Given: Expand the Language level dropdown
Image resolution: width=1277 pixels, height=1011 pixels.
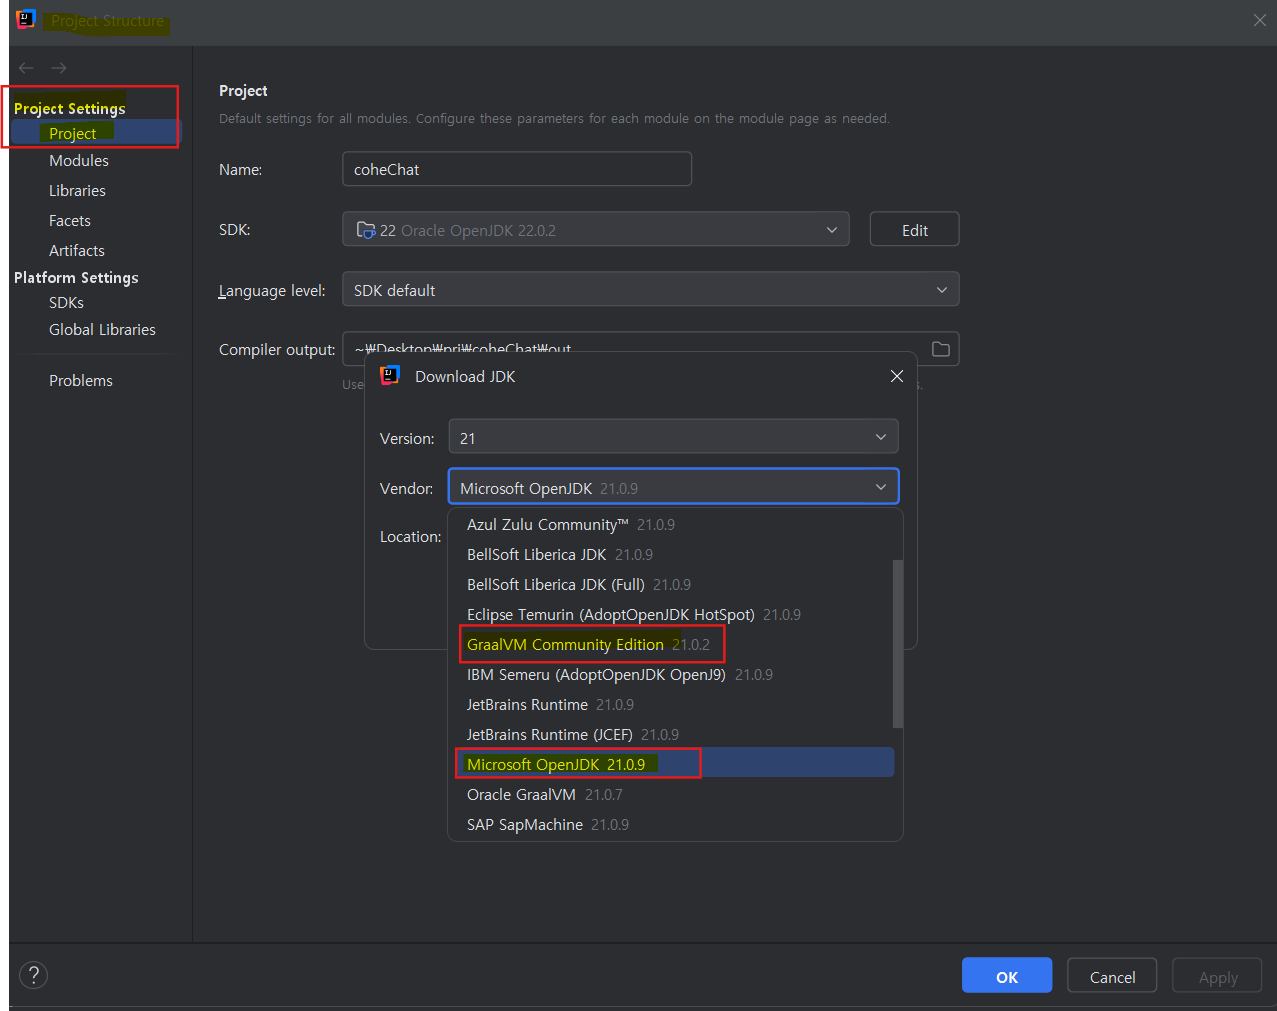Looking at the screenshot, I should (x=651, y=289).
